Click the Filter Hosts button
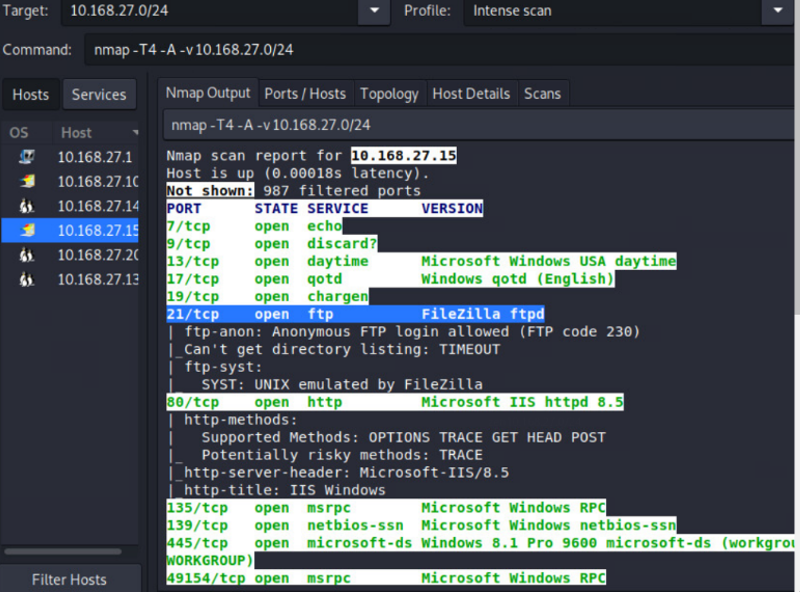The image size is (800, 592). pyautogui.click(x=69, y=579)
